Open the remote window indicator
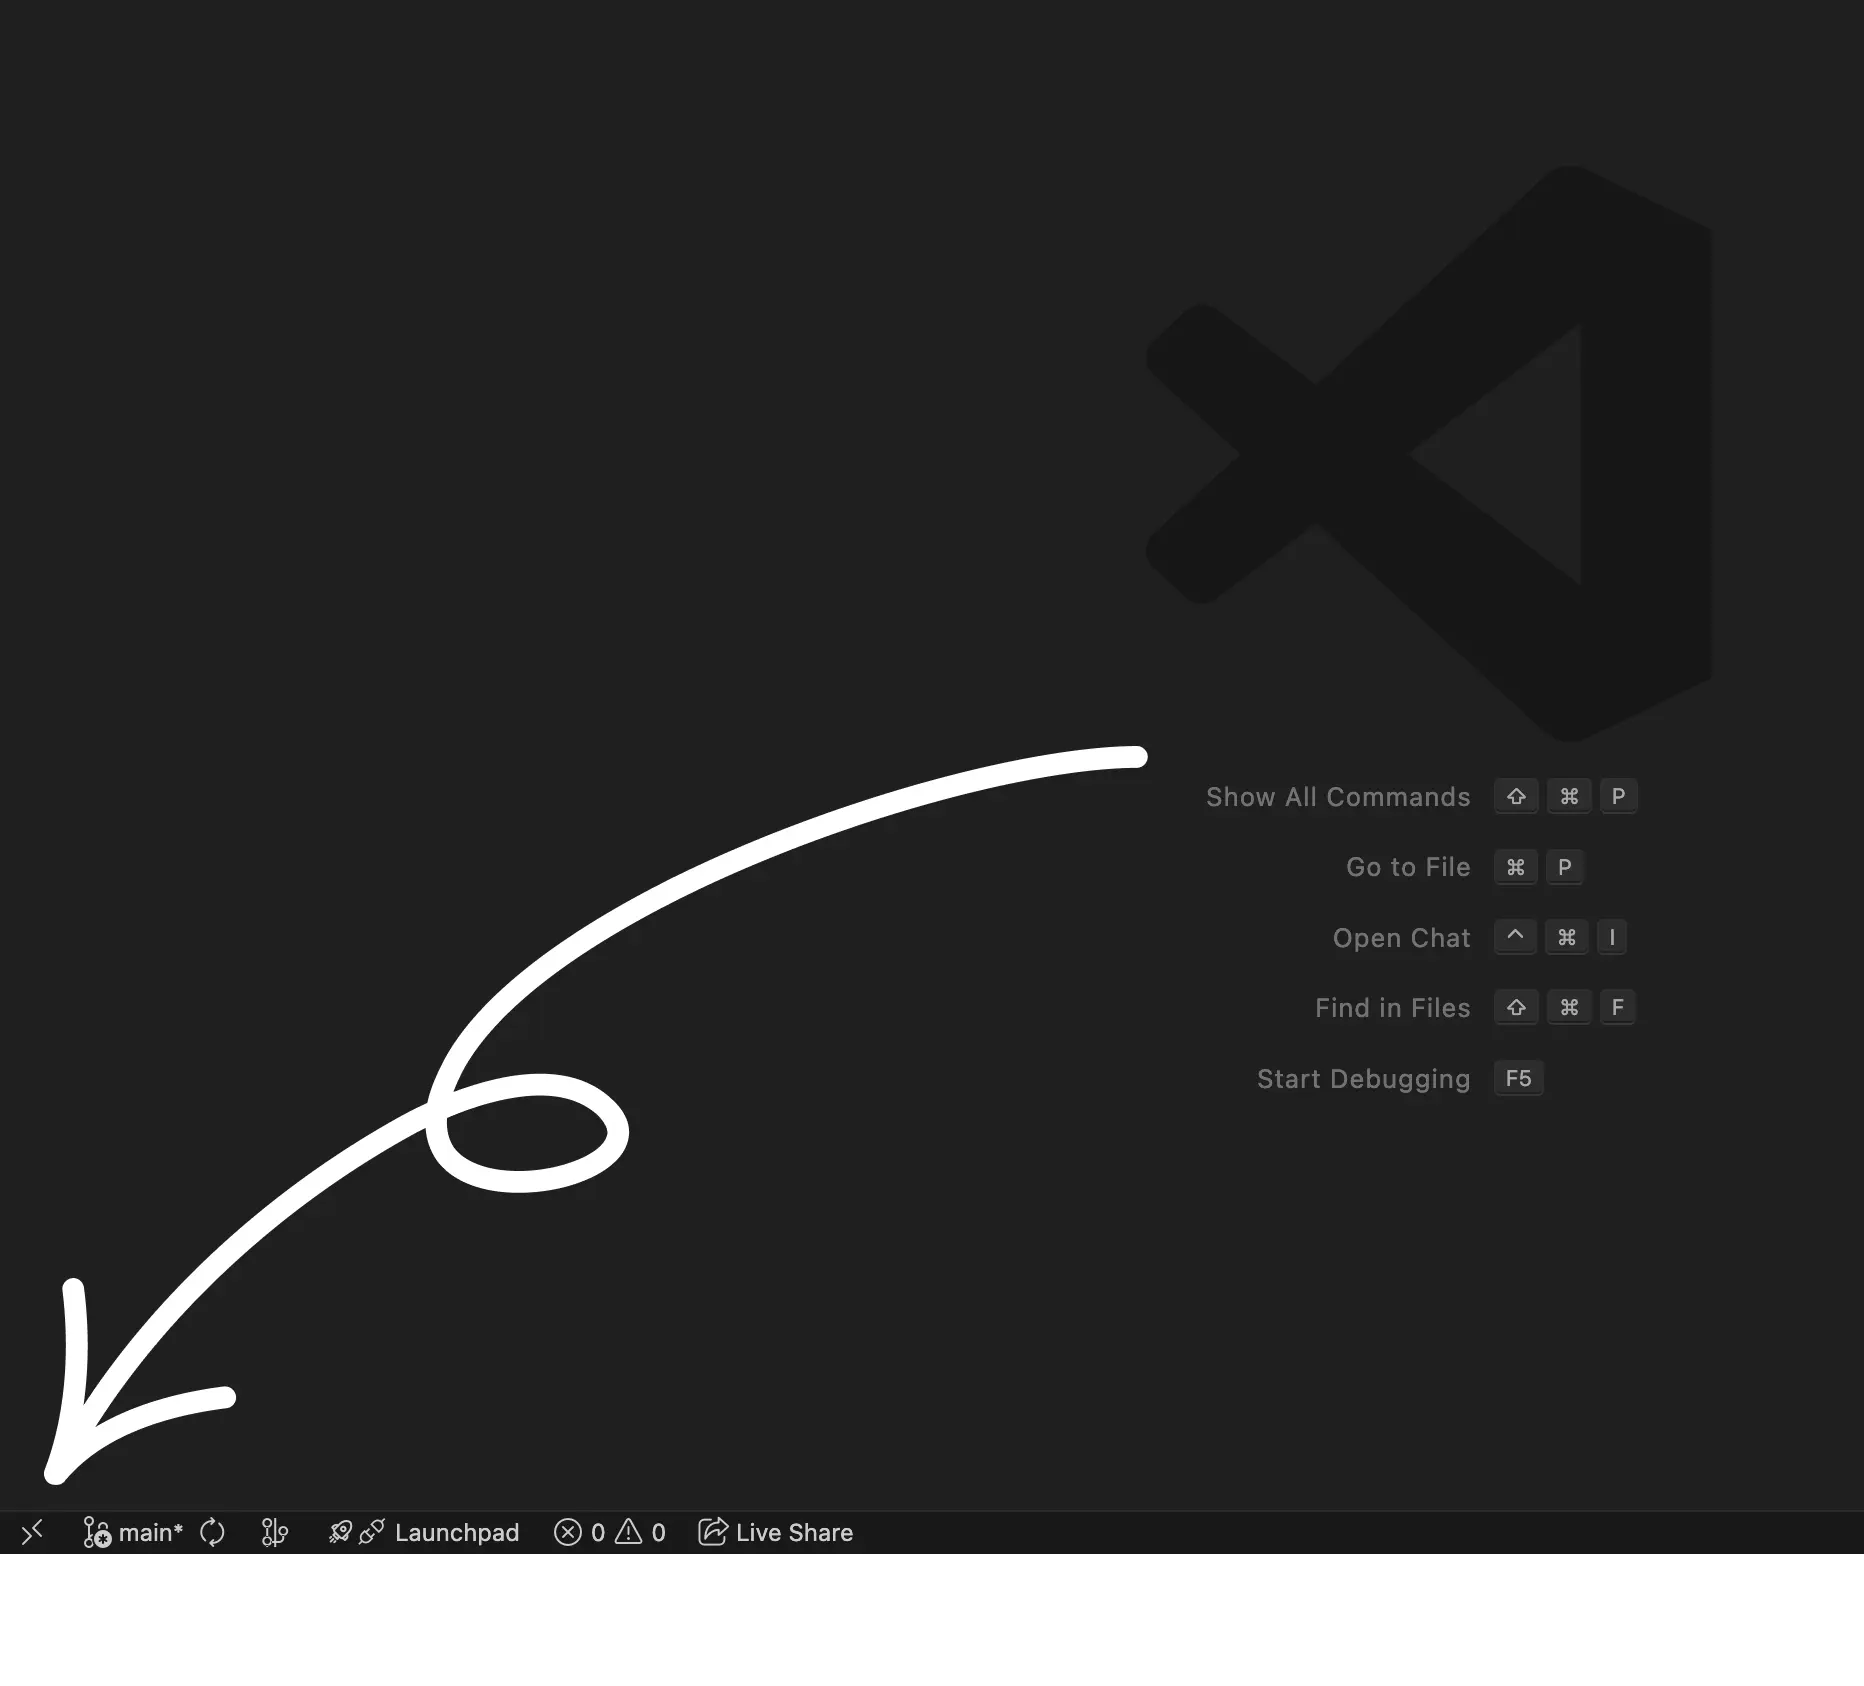The height and width of the screenshot is (1686, 1864). (x=32, y=1532)
